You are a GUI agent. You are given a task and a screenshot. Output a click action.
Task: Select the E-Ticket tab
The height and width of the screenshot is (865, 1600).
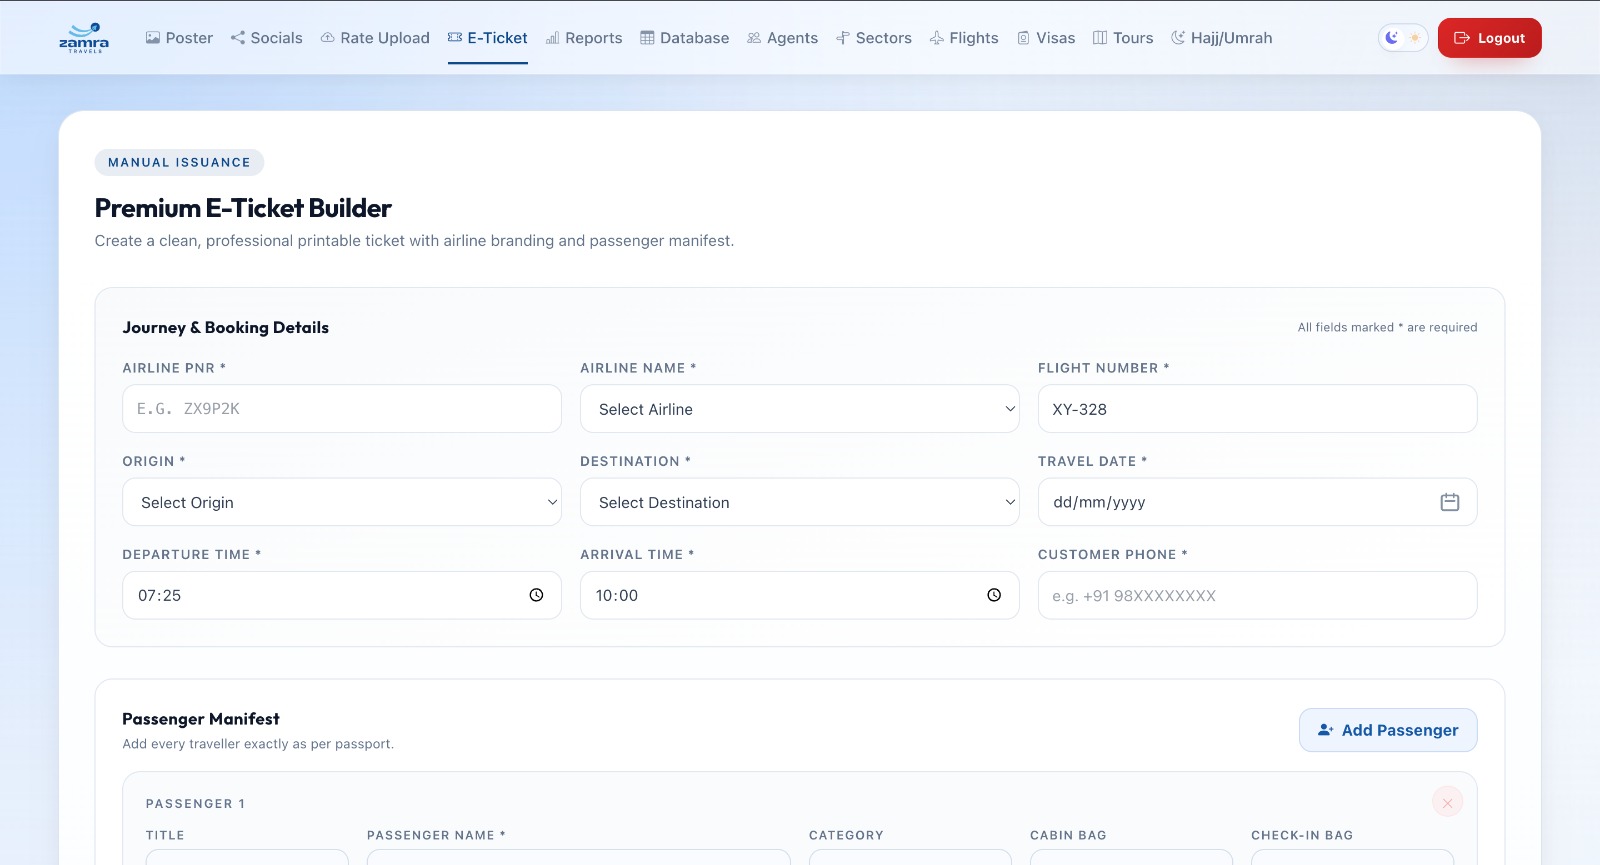(x=488, y=38)
